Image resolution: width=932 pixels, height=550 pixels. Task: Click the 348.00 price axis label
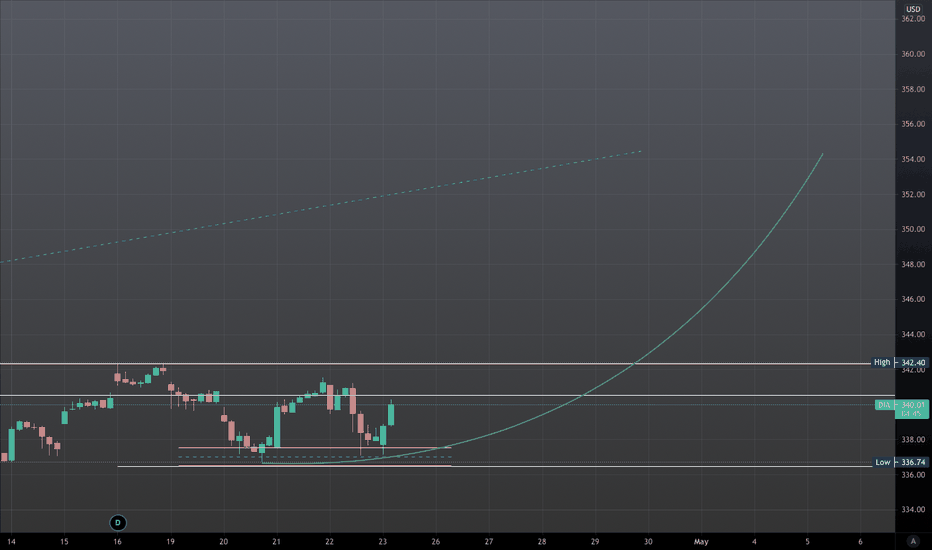click(x=913, y=264)
